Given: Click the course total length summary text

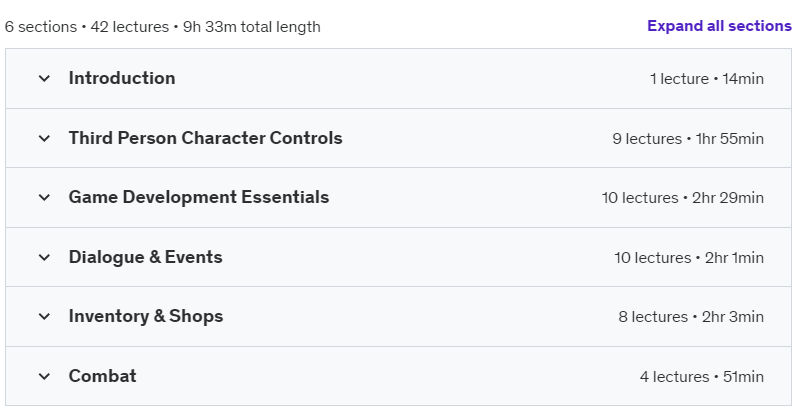Looking at the screenshot, I should point(162,27).
